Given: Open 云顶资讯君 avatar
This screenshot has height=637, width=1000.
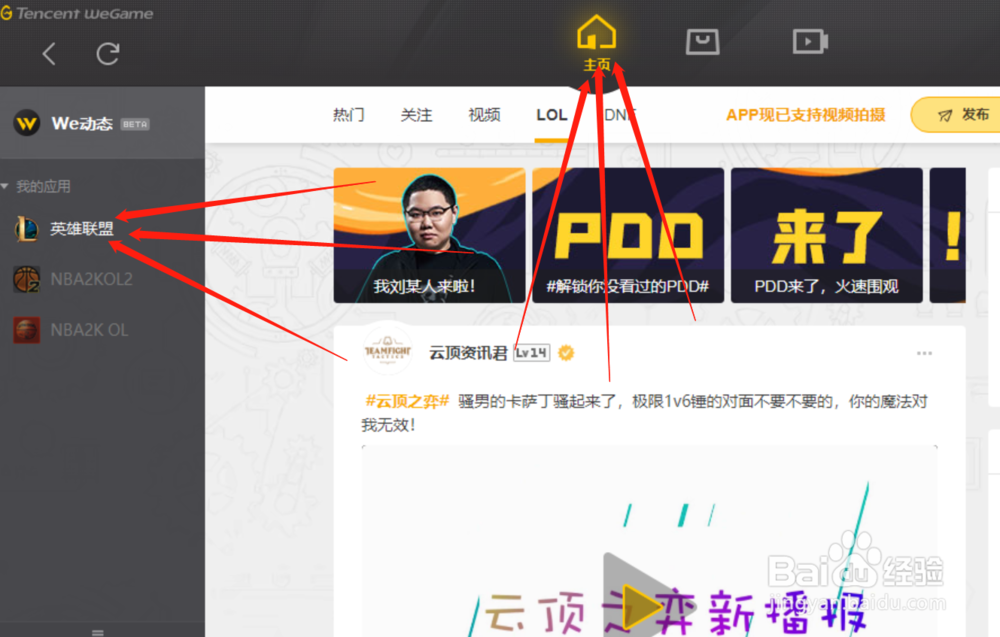Looking at the screenshot, I should tap(388, 350).
